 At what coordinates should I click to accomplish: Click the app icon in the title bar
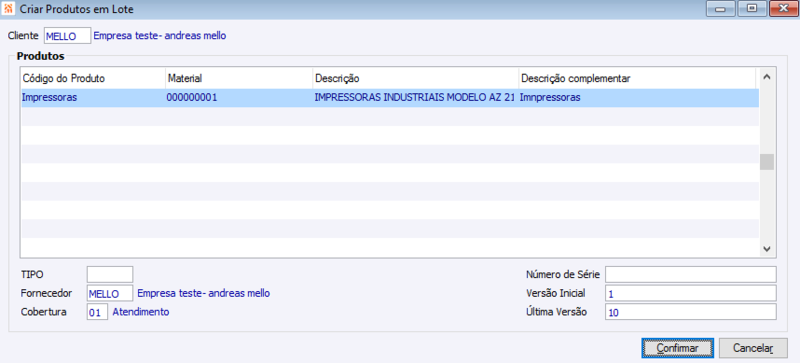[x=8, y=9]
